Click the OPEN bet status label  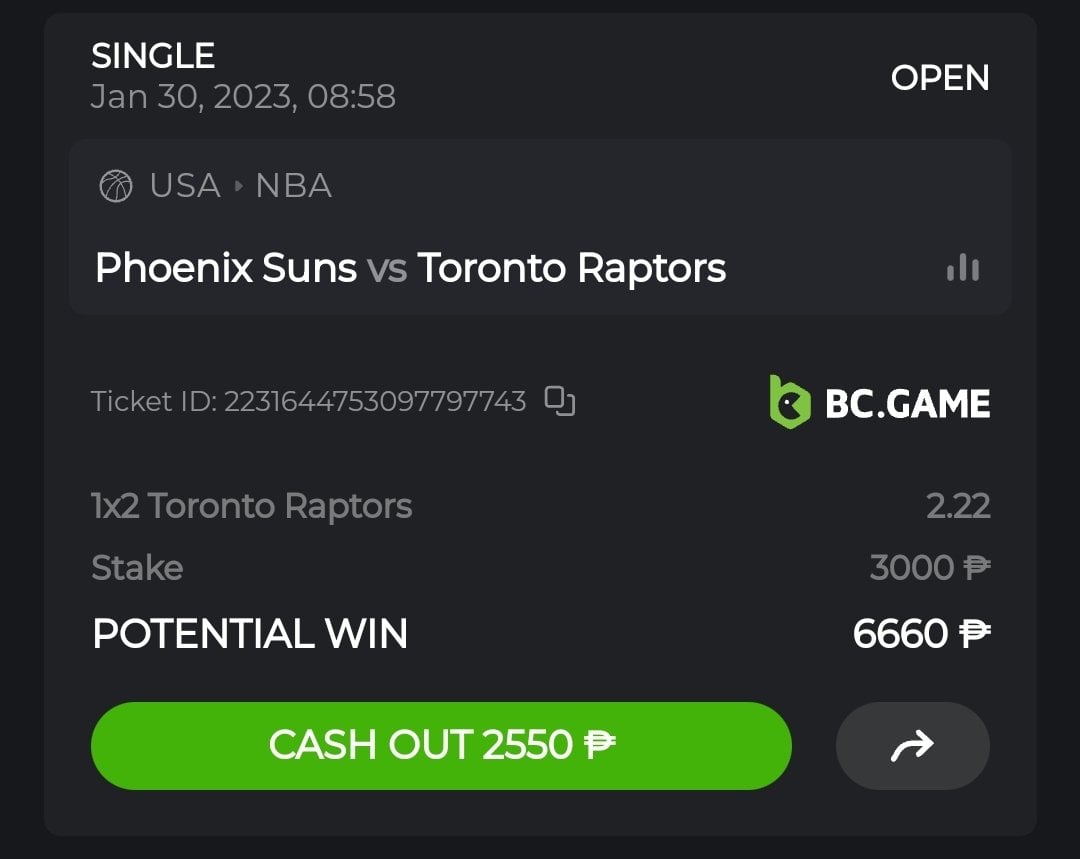(x=939, y=78)
